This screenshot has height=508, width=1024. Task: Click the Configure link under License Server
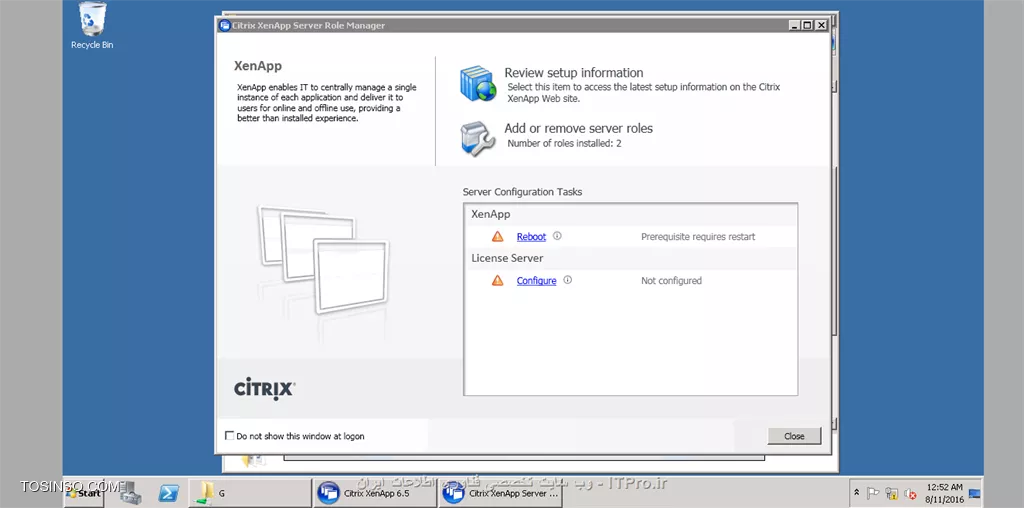tap(536, 281)
